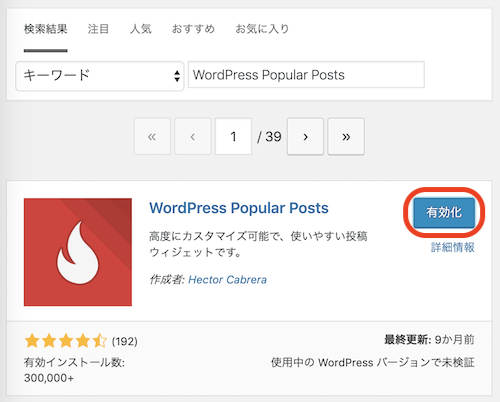The height and width of the screenshot is (402, 500).
Task: Open the 詳細情報 link
Action: pyautogui.click(x=453, y=247)
